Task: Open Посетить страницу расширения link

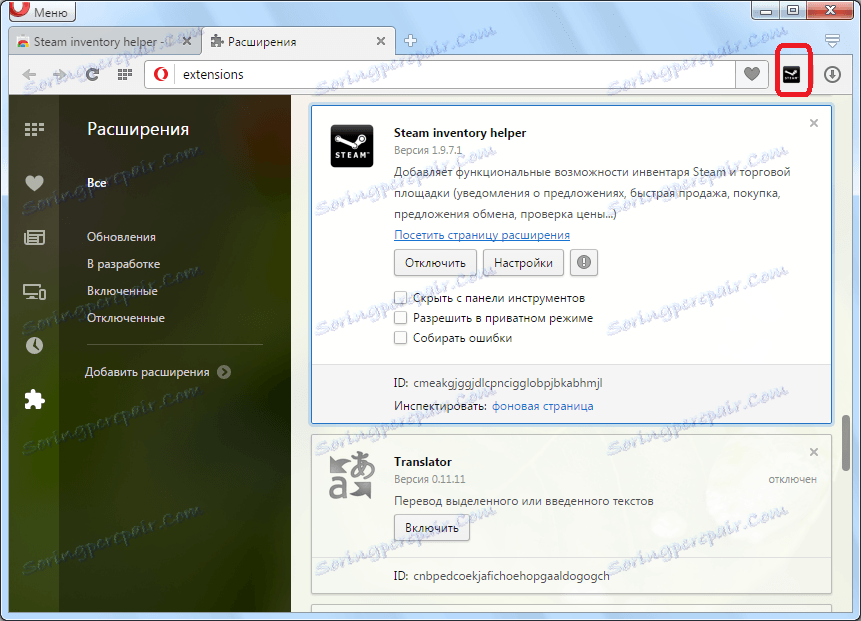Action: pos(482,235)
